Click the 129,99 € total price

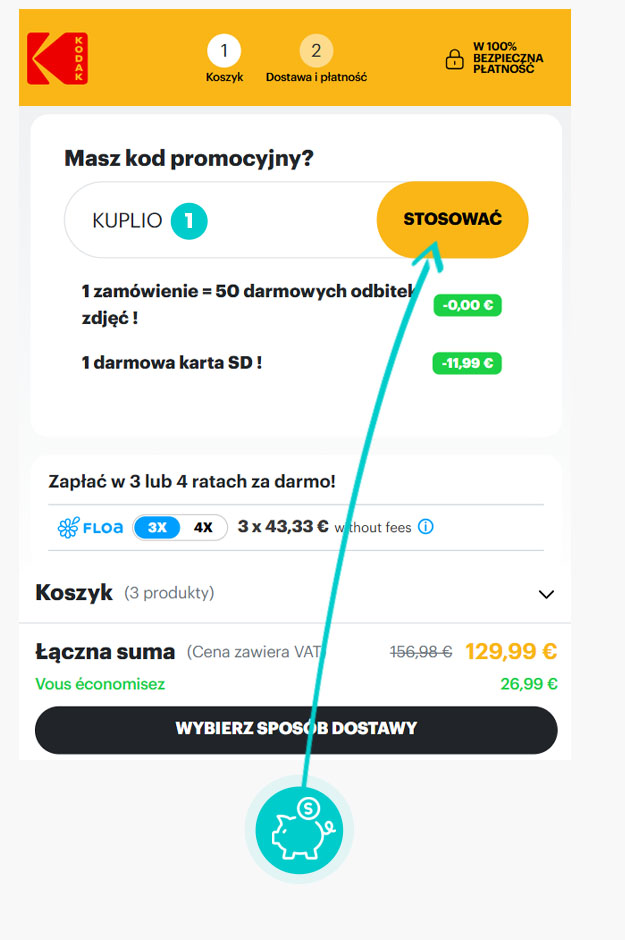[x=511, y=651]
